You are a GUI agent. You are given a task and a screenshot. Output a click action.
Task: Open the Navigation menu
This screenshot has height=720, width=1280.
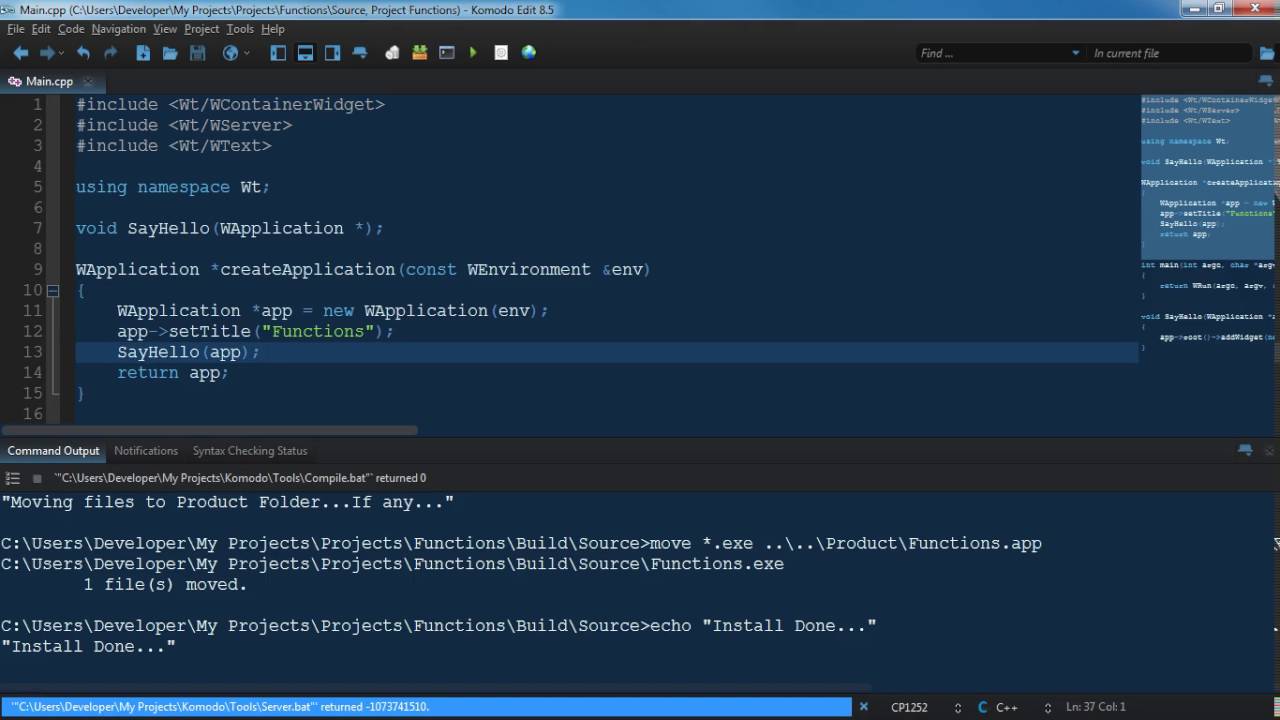[118, 29]
